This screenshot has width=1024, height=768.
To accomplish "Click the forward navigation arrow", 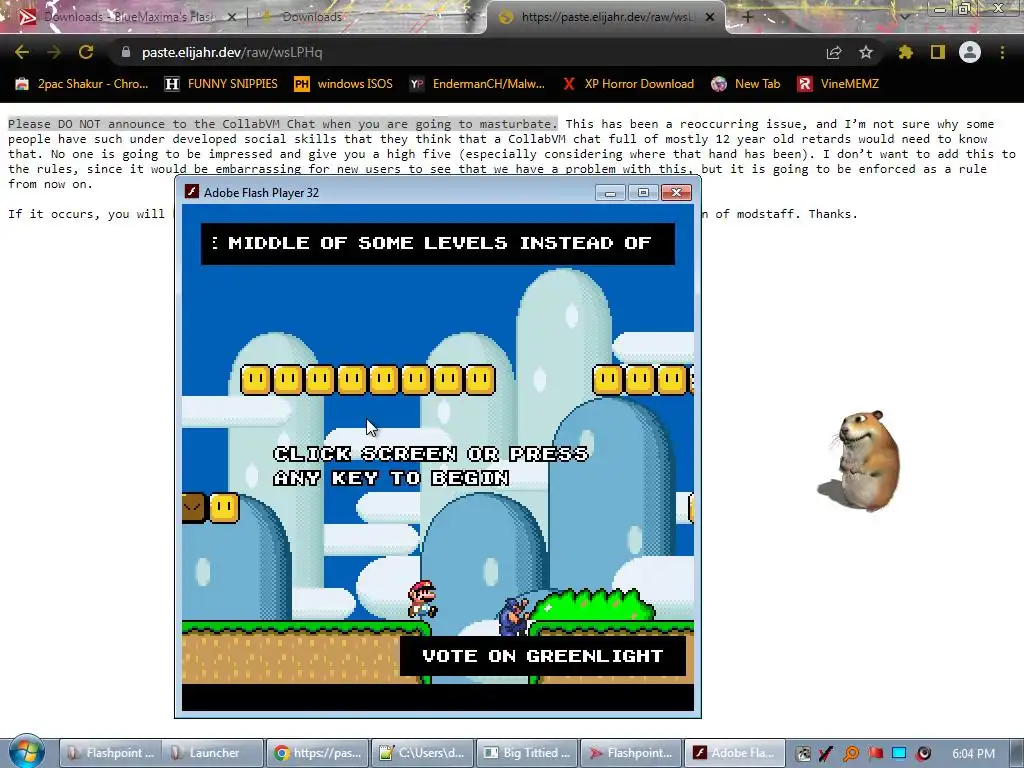I will tap(54, 52).
